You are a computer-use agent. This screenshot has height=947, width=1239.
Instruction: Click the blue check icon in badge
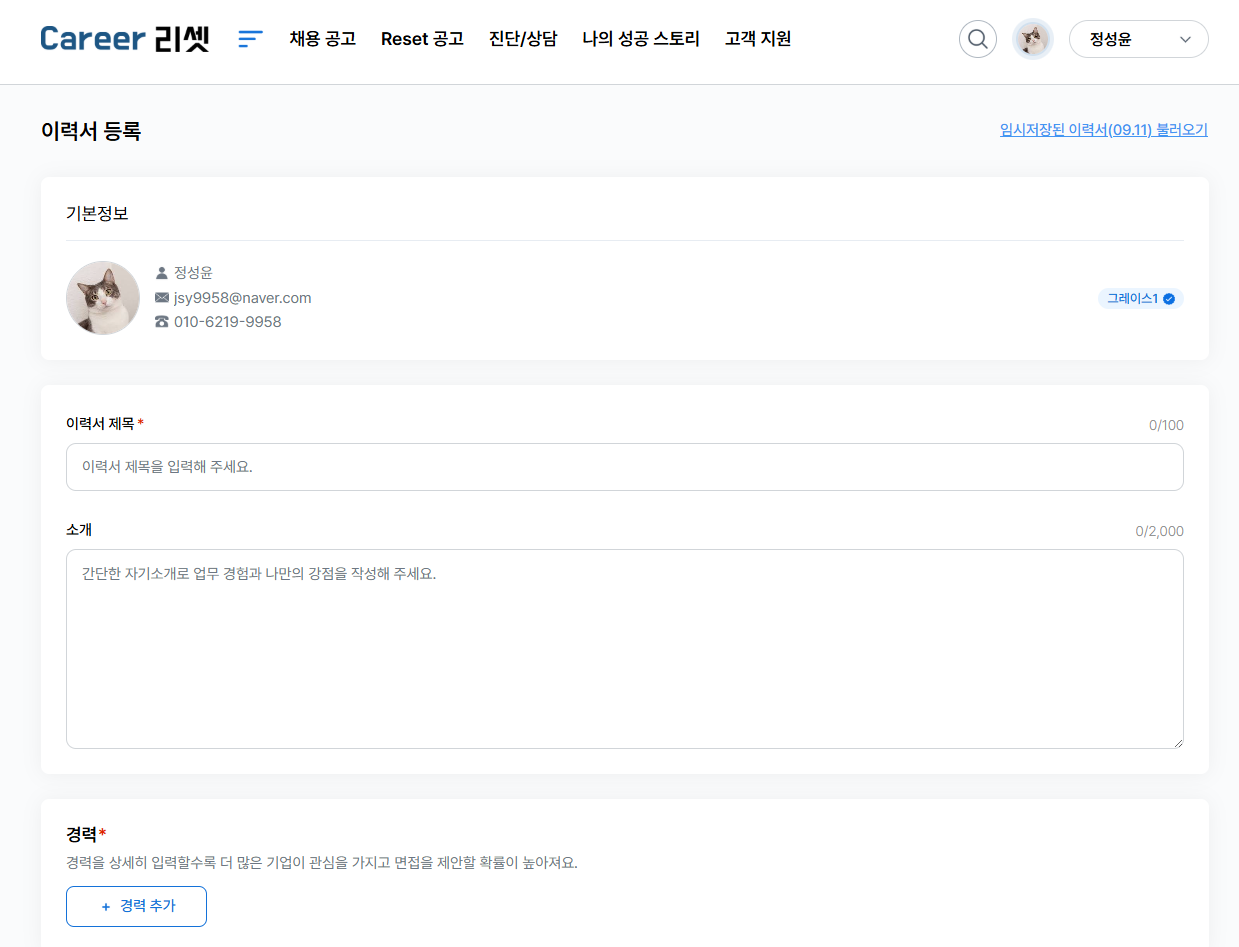[1169, 299]
